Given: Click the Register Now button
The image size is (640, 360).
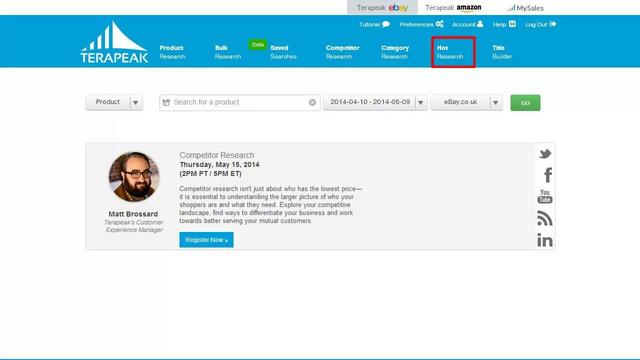Looking at the screenshot, I should [x=206, y=240].
